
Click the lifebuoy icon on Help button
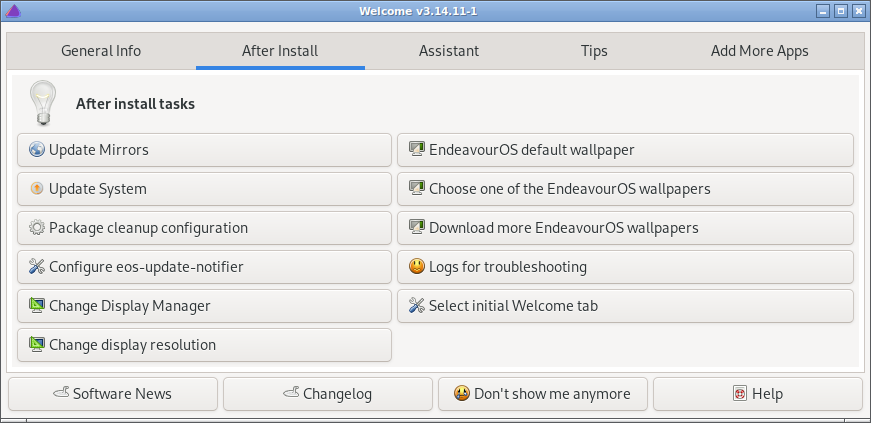pyautogui.click(x=739, y=394)
